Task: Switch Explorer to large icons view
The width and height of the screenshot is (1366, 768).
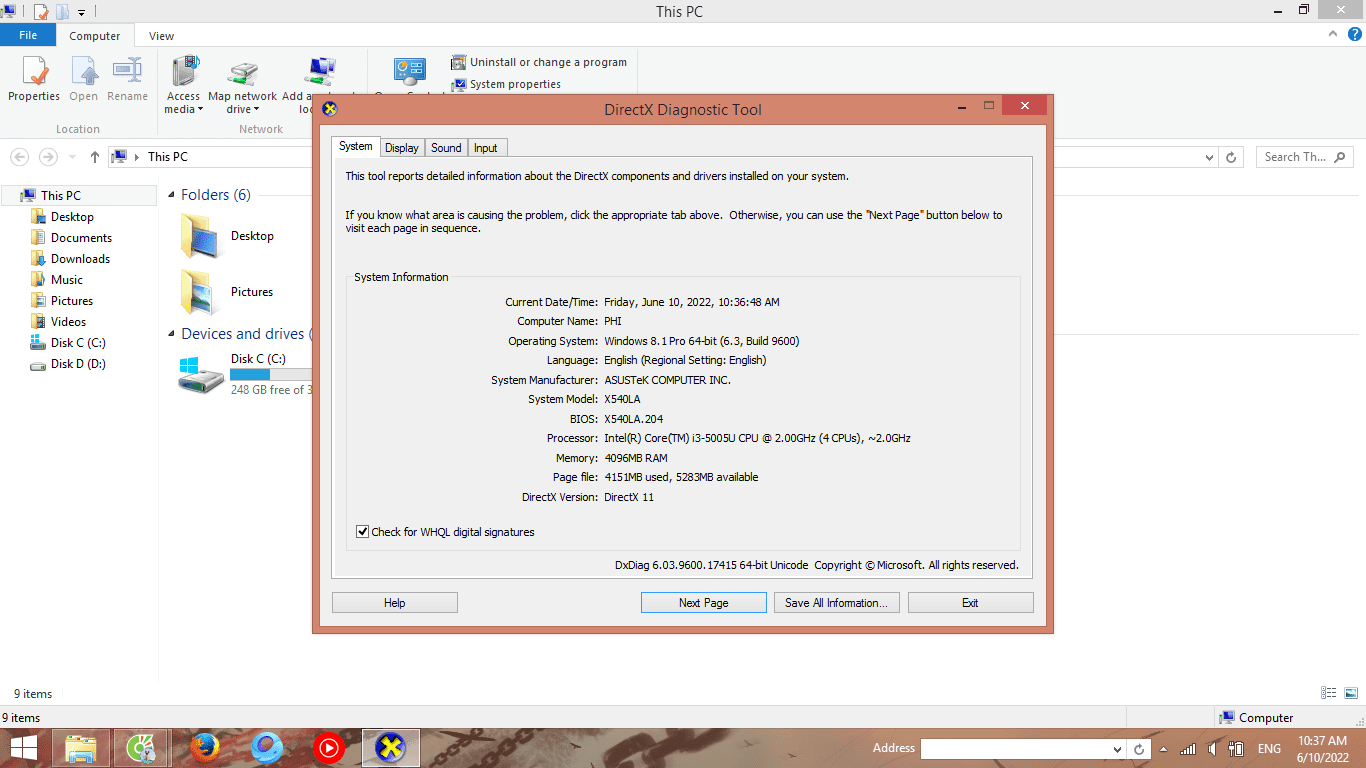Action: point(1349,693)
